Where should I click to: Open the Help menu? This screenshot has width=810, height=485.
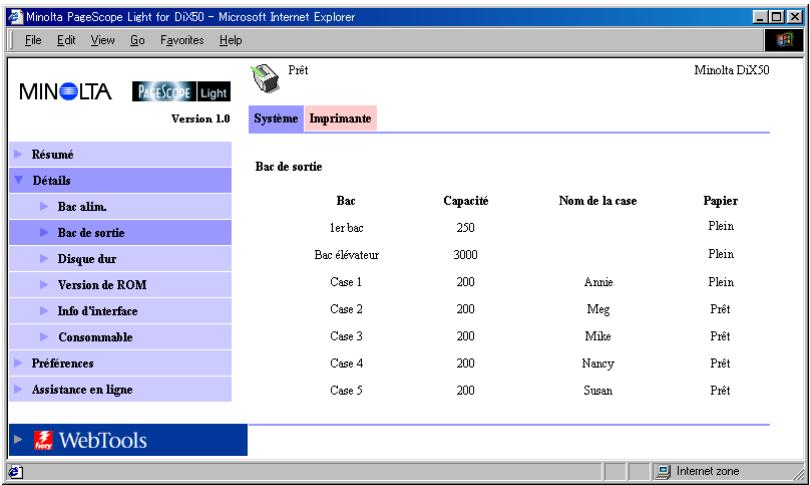[x=230, y=40]
